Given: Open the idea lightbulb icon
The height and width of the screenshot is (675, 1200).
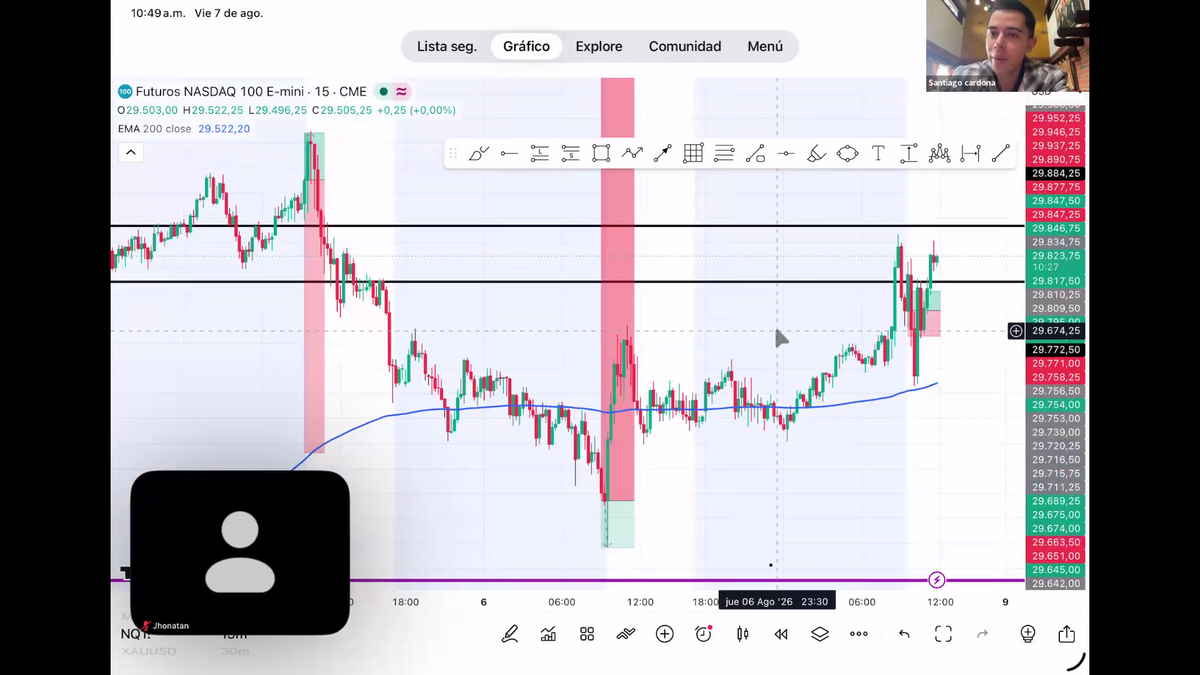Looking at the screenshot, I should click(x=1028, y=634).
